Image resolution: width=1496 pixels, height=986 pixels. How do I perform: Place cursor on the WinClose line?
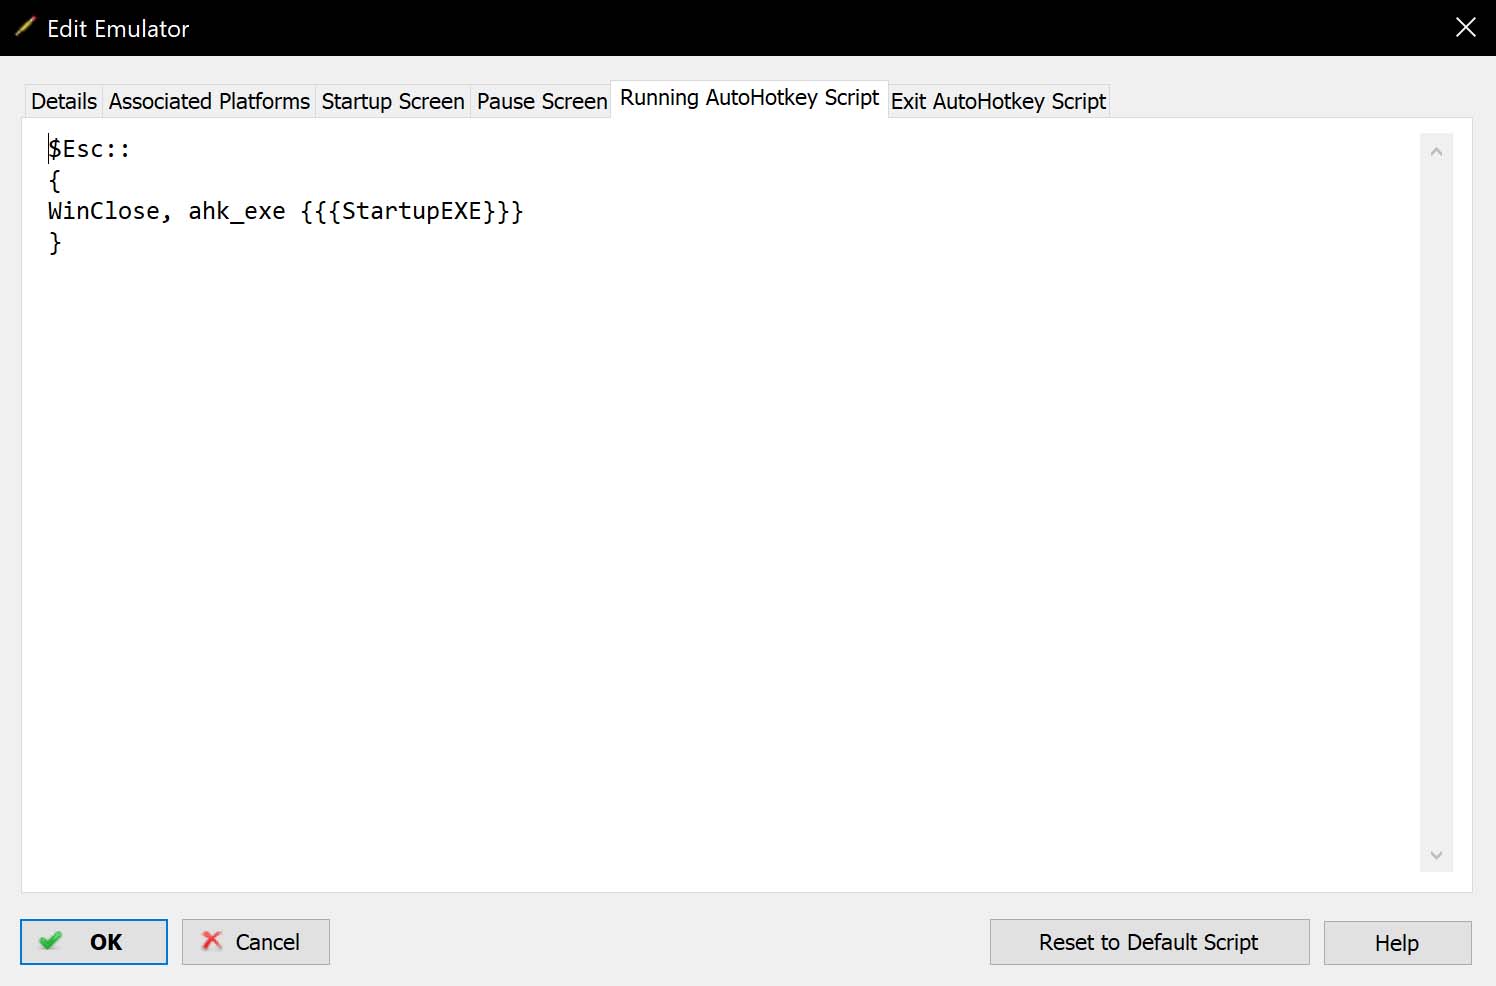(x=285, y=211)
